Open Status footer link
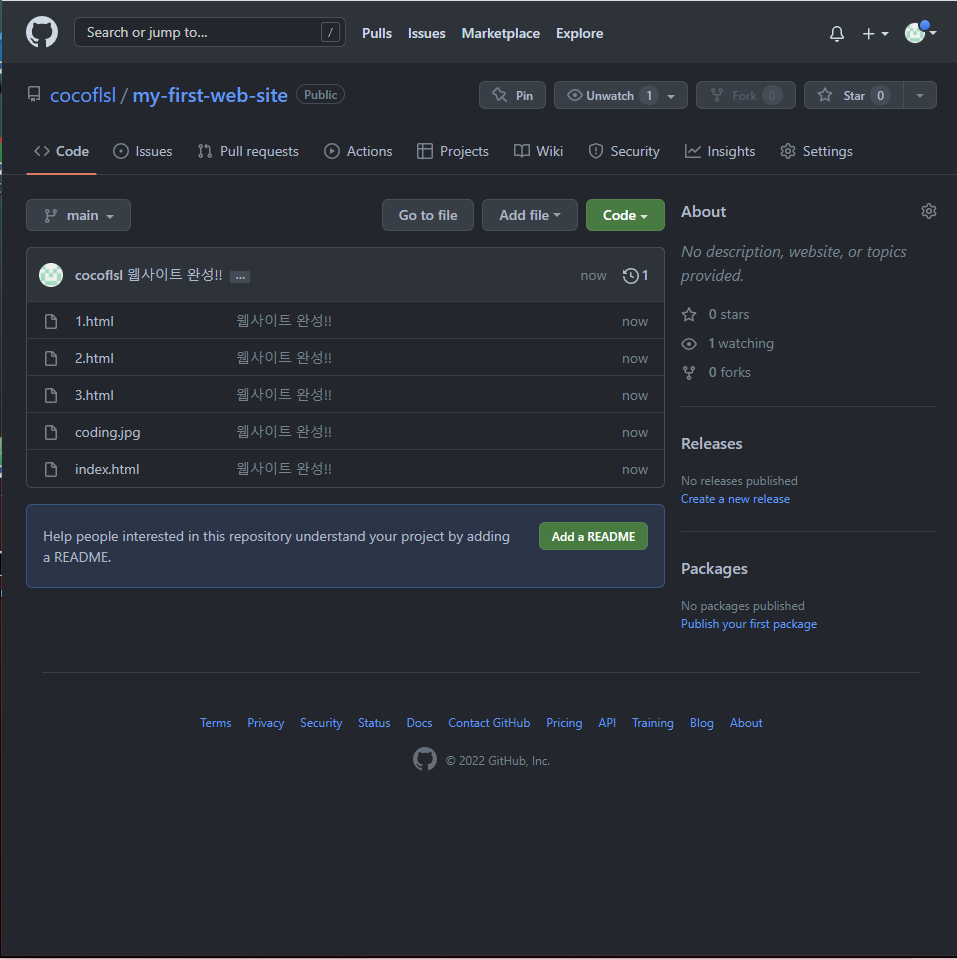Viewport: 957px width, 959px height. (x=374, y=723)
